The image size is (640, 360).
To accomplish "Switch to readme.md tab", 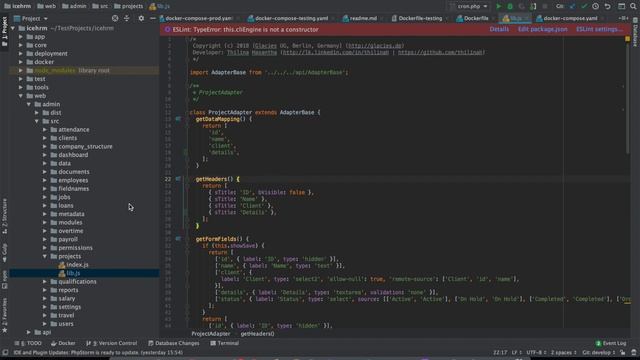I will [x=363, y=18].
